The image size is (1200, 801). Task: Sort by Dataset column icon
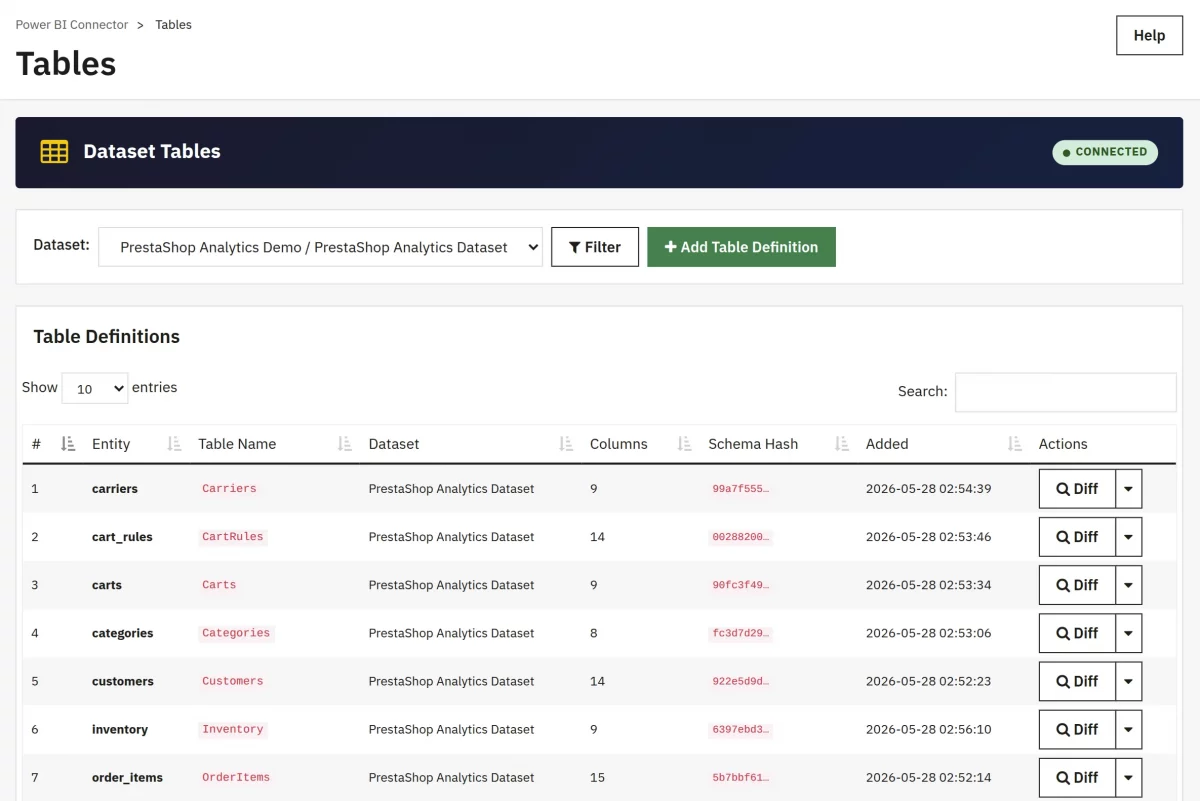pos(566,444)
